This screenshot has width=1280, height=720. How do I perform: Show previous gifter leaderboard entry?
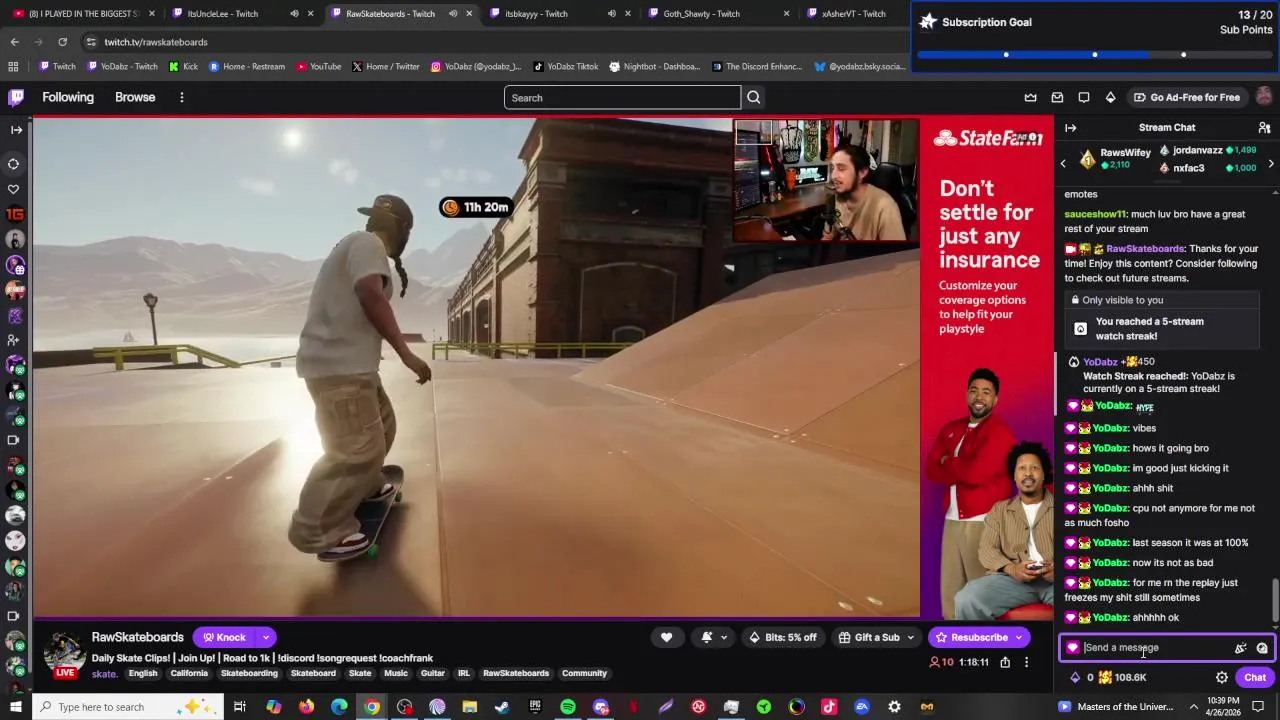point(1063,163)
